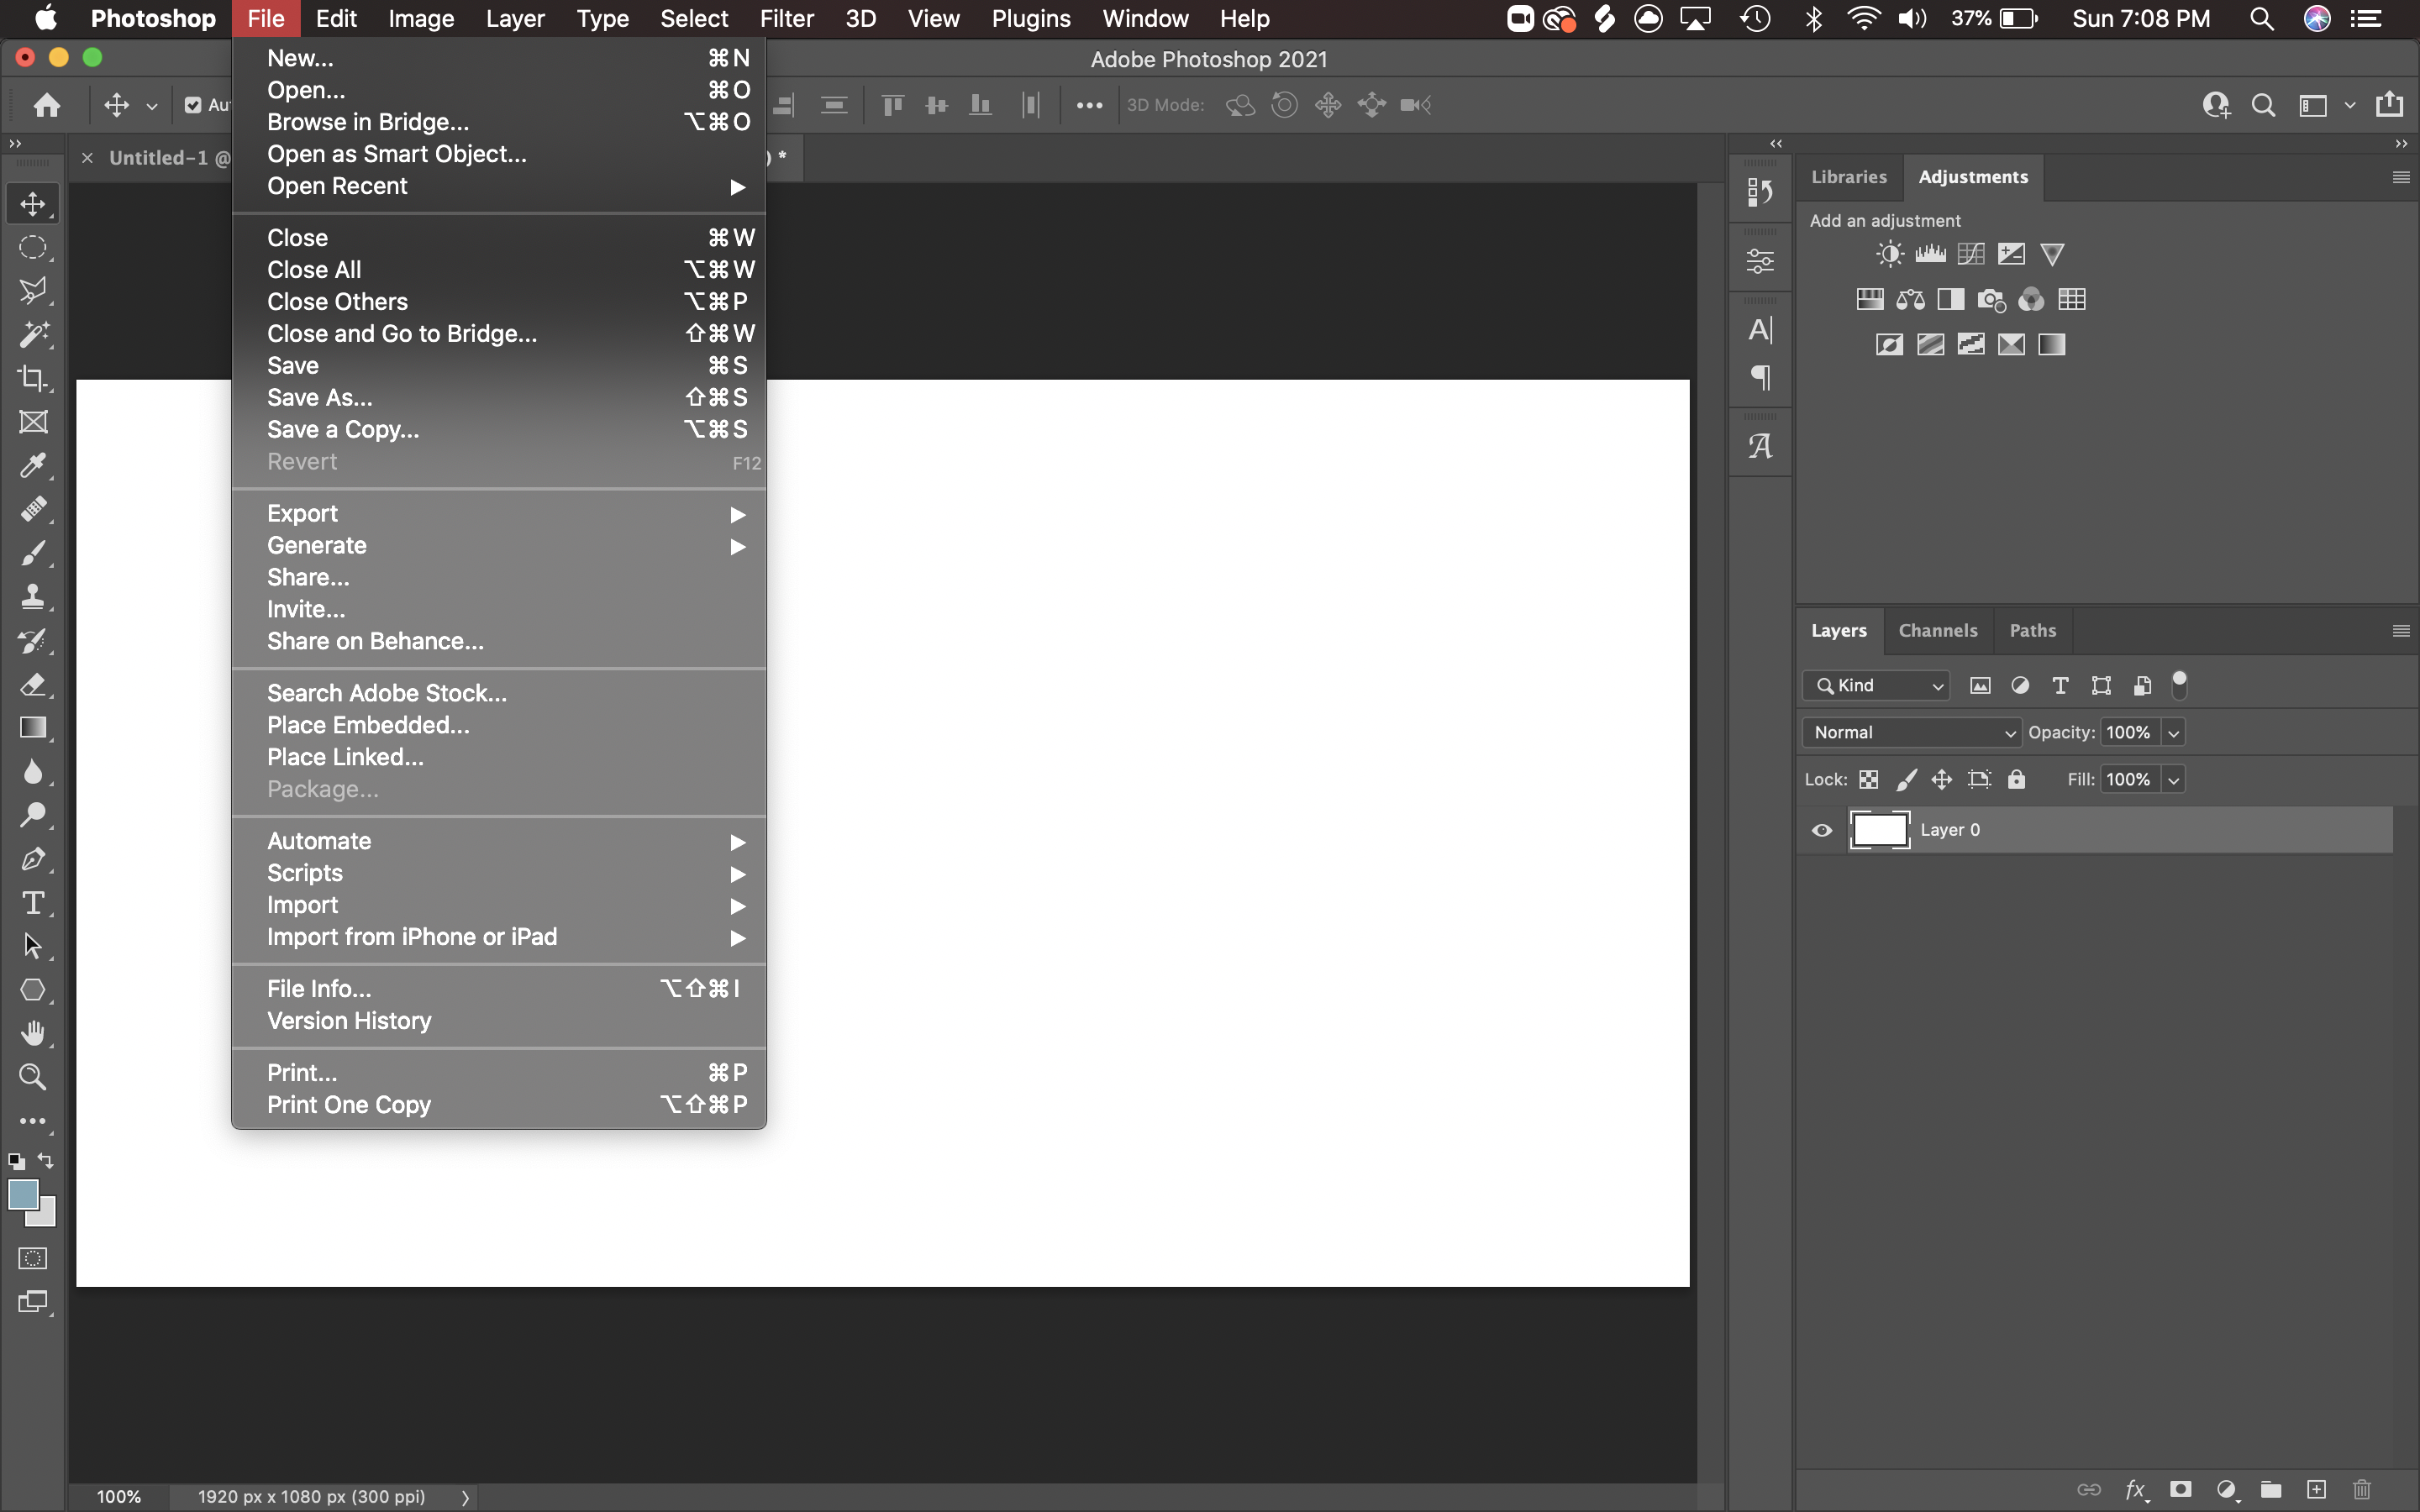Select the Horizontal Type tool

click(33, 903)
